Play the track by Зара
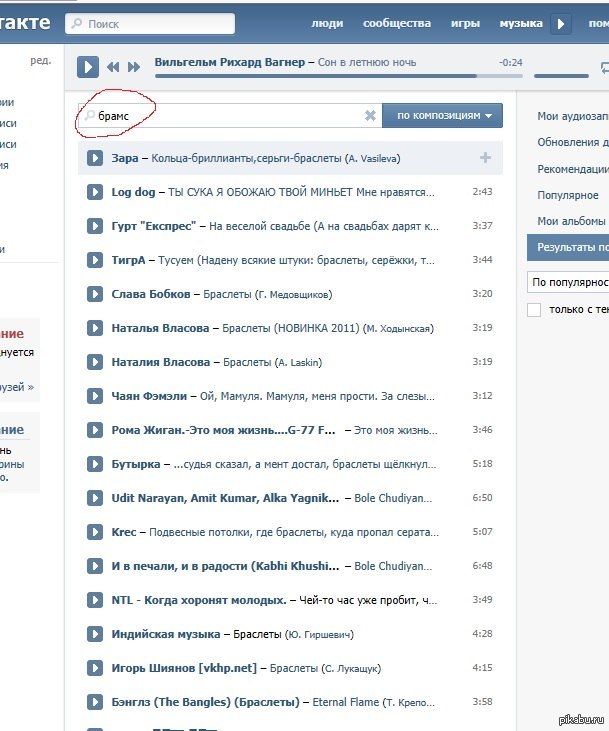Image resolution: width=609 pixels, height=731 pixels. point(95,158)
